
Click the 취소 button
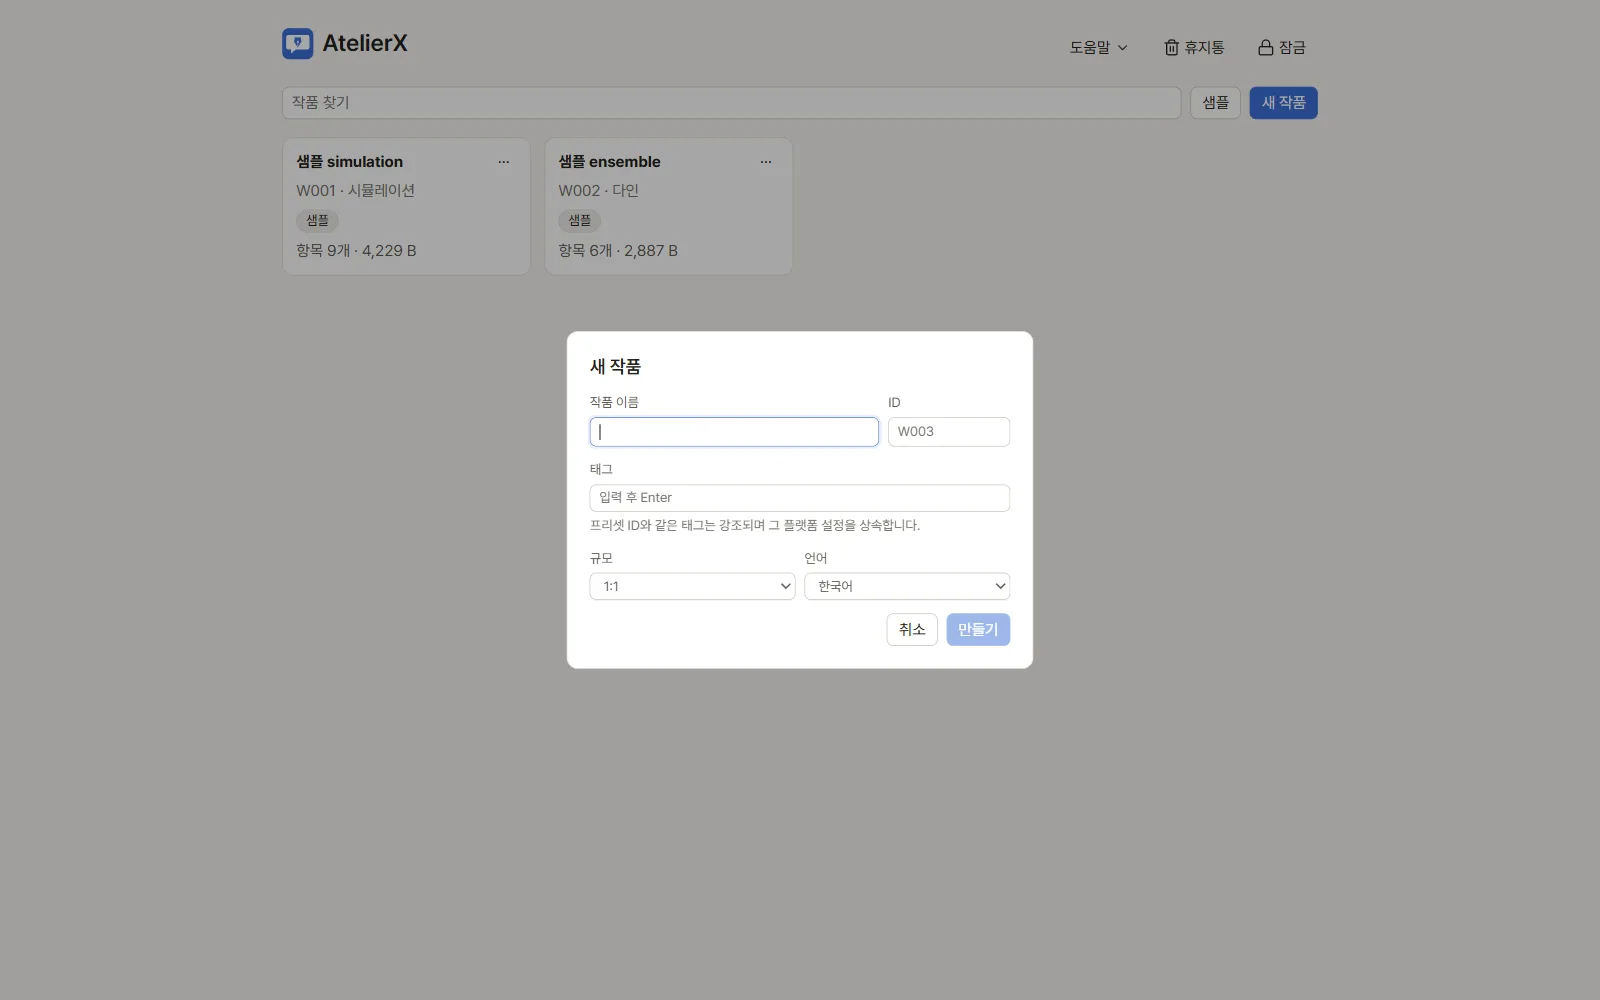(912, 629)
